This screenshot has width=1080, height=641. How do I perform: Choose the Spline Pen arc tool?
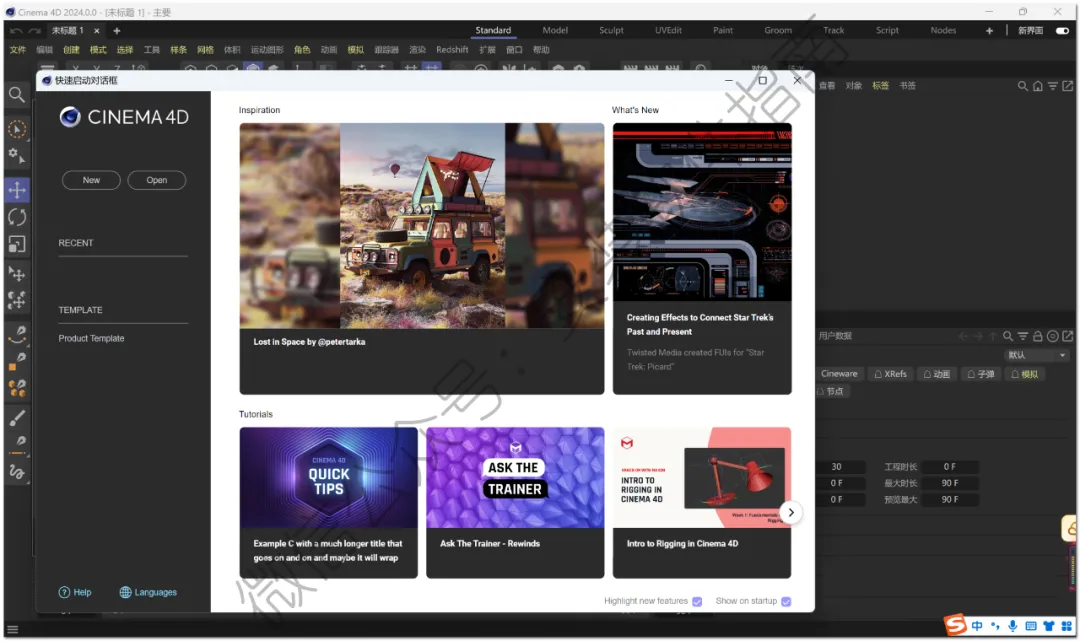(17, 335)
